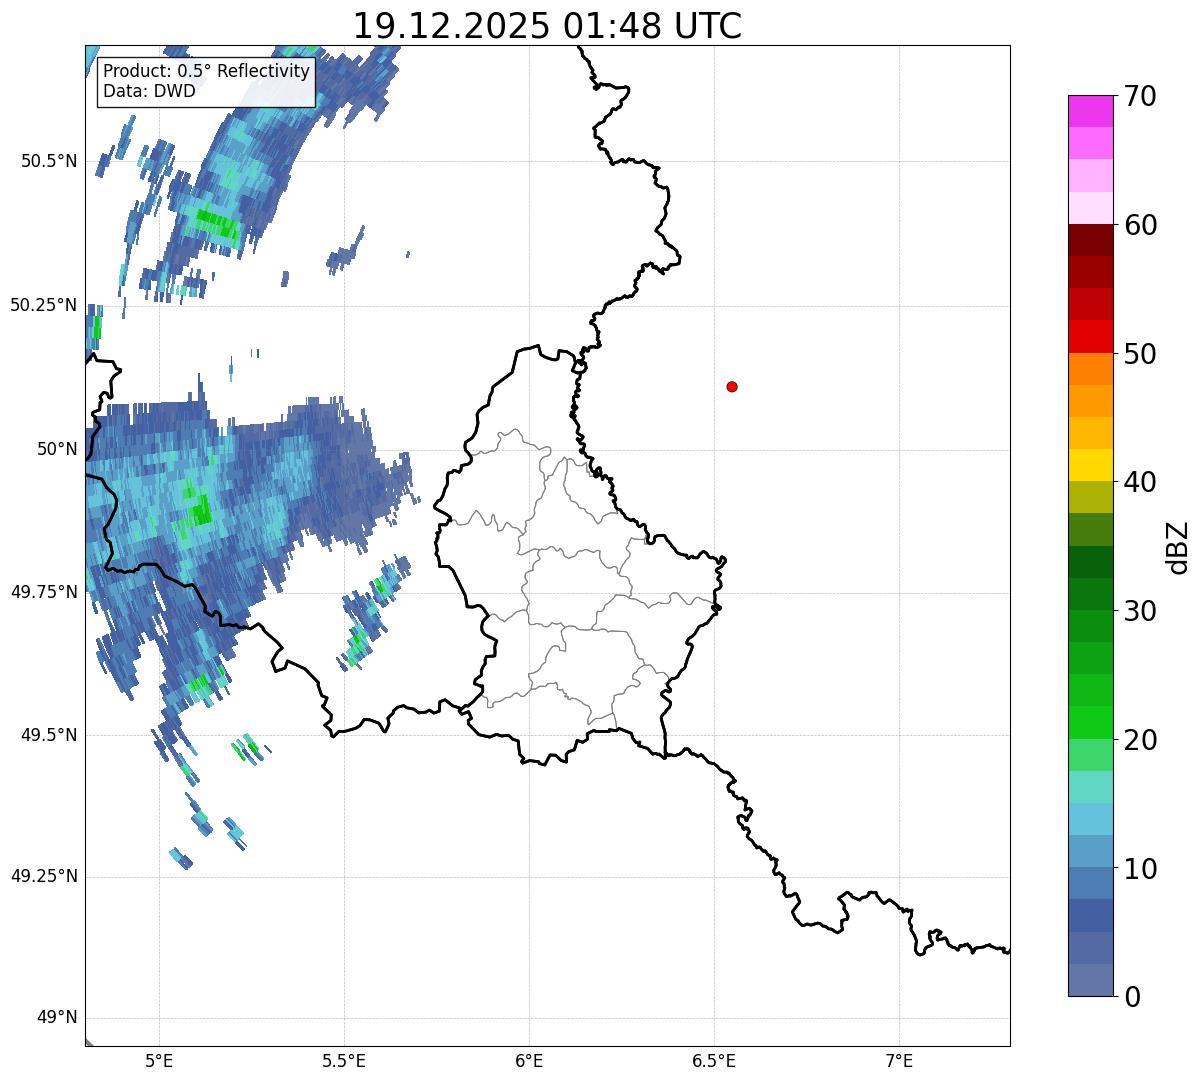Click the 50°N latitude label
Viewport: 1202px width, 1081px height.
tap(59, 449)
